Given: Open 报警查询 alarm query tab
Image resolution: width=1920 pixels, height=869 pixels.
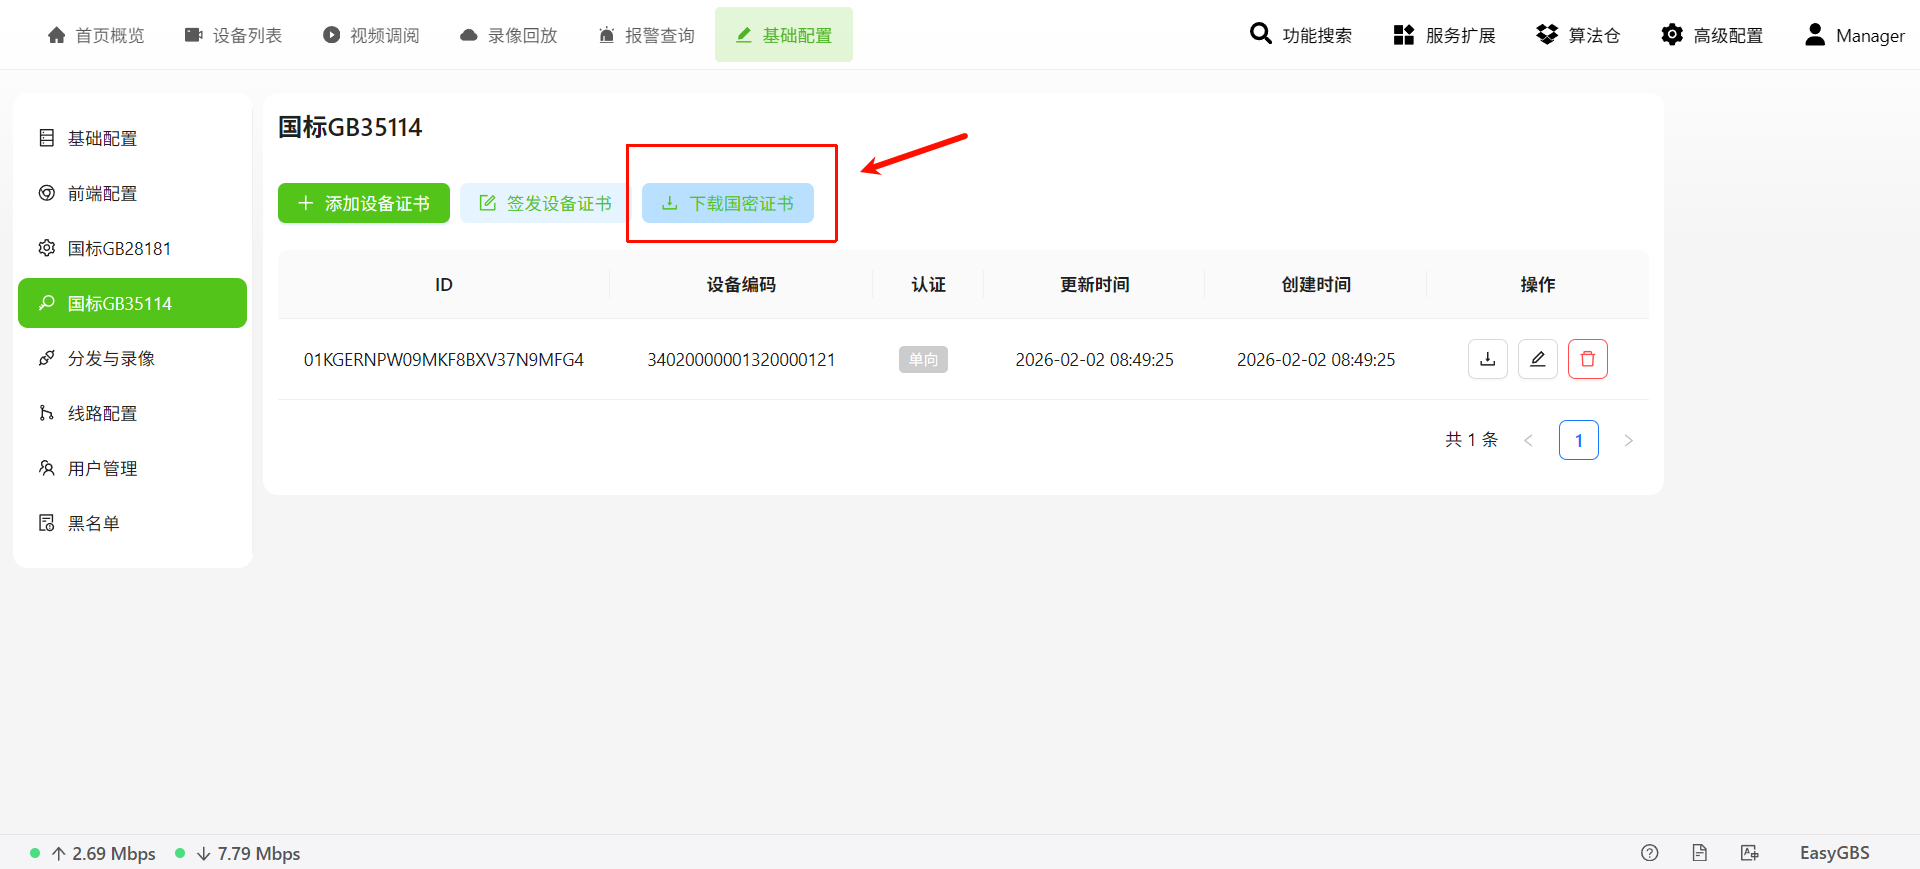Looking at the screenshot, I should coord(646,35).
